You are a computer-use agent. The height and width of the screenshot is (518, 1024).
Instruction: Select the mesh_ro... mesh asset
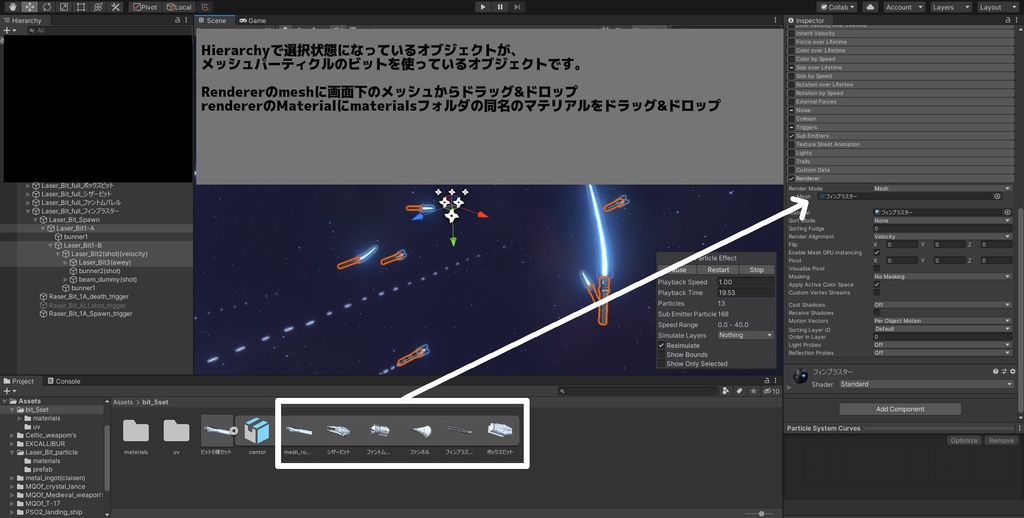298,435
